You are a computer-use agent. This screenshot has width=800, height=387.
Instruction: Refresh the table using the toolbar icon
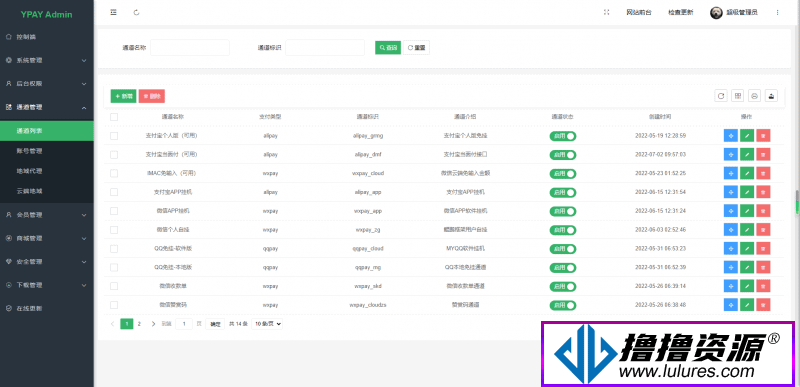click(x=720, y=95)
